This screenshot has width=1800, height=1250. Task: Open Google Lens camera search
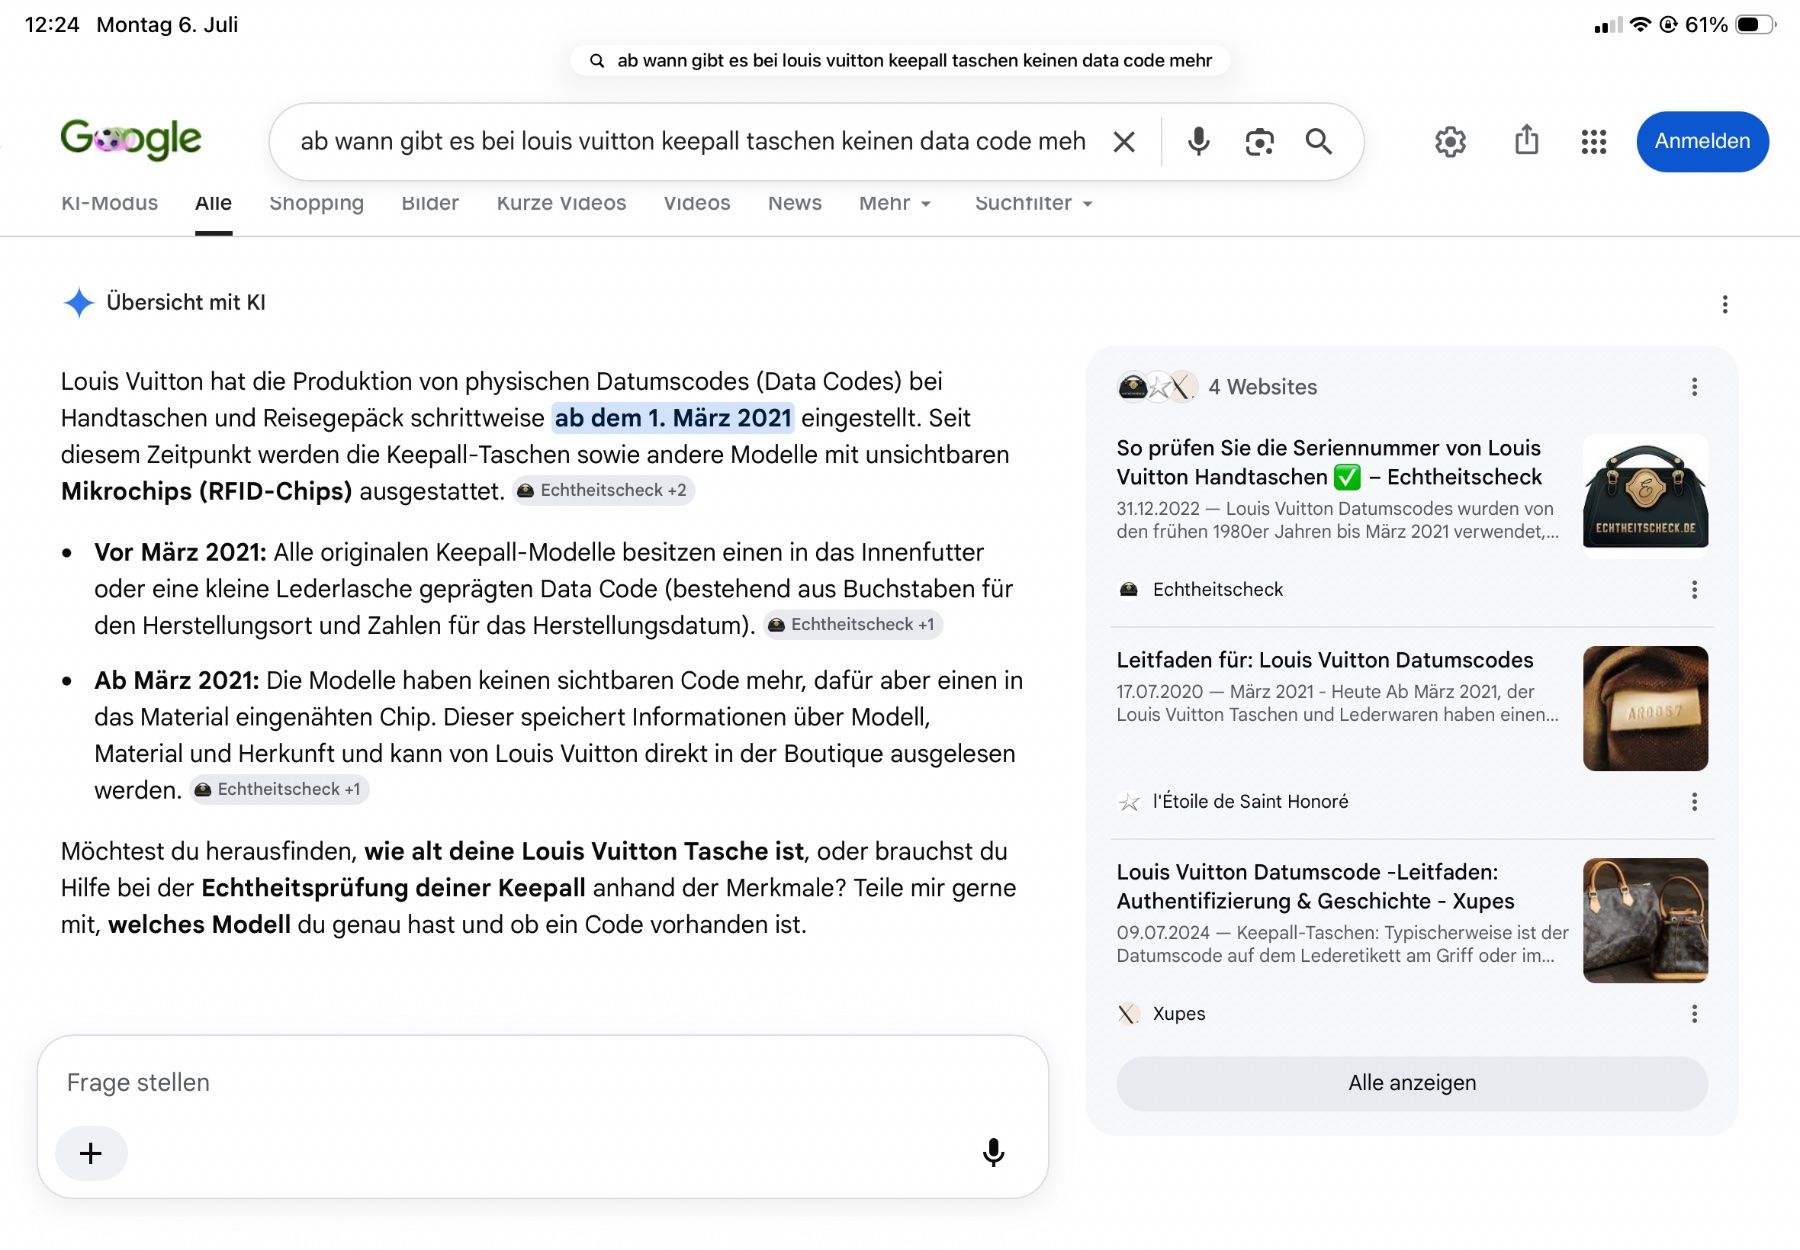(1259, 142)
